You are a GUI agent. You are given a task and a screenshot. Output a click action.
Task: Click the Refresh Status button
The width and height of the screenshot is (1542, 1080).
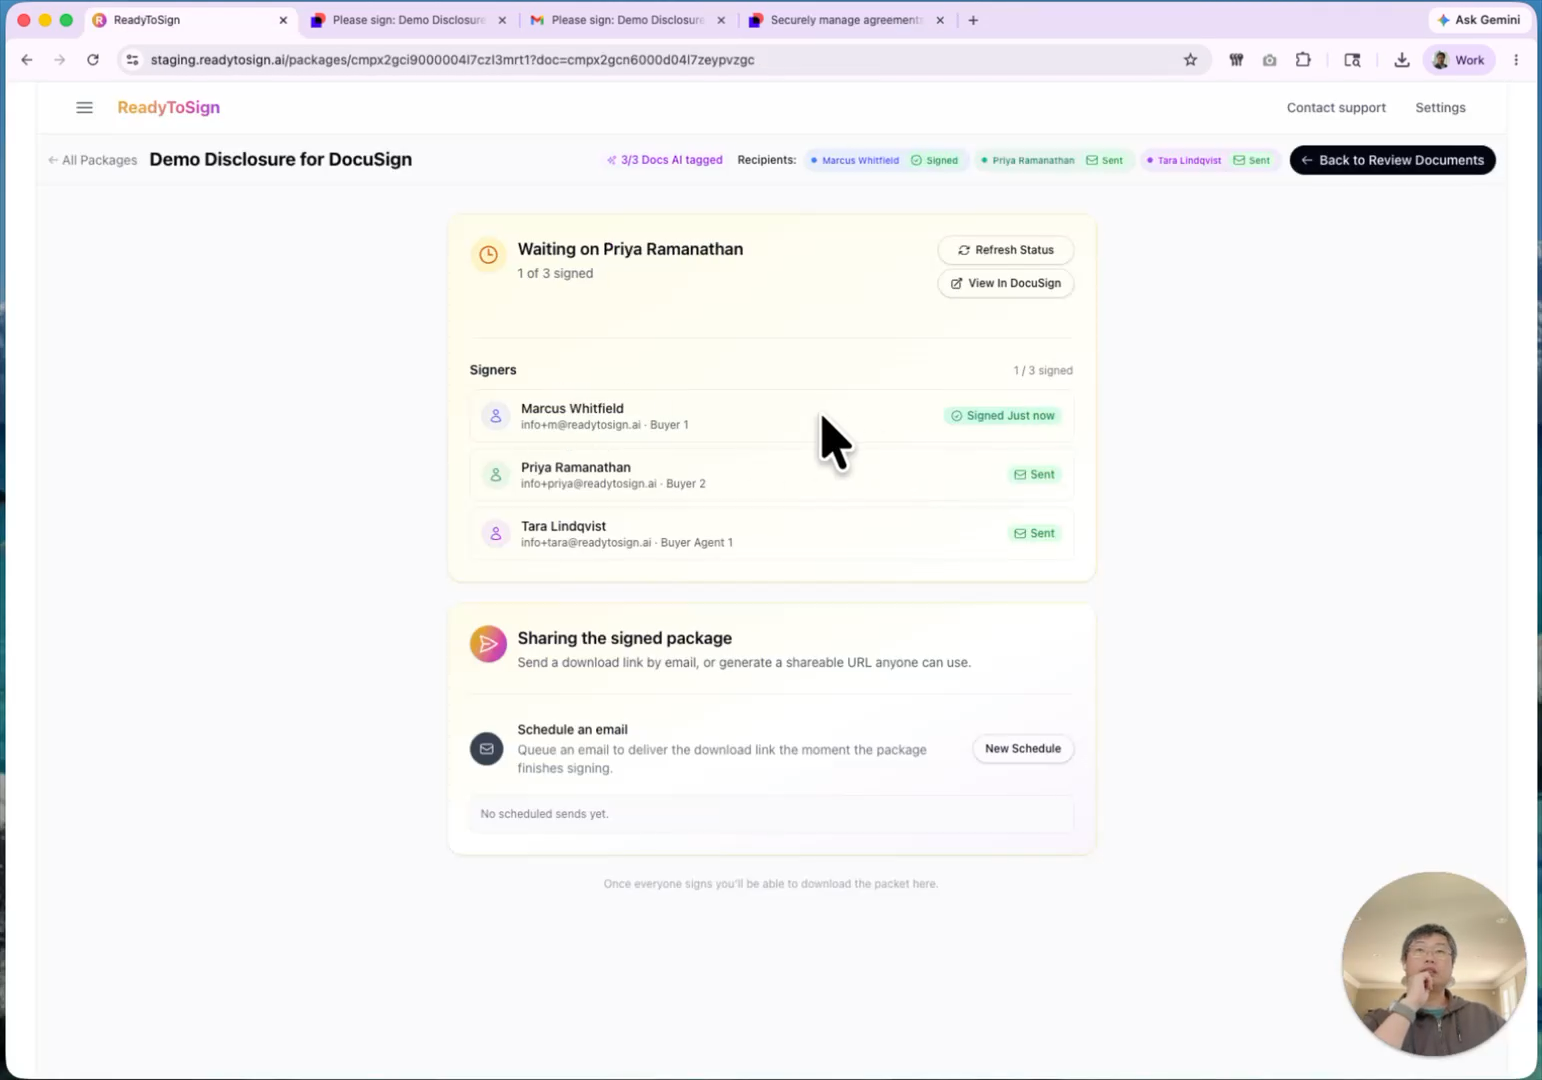(1005, 250)
